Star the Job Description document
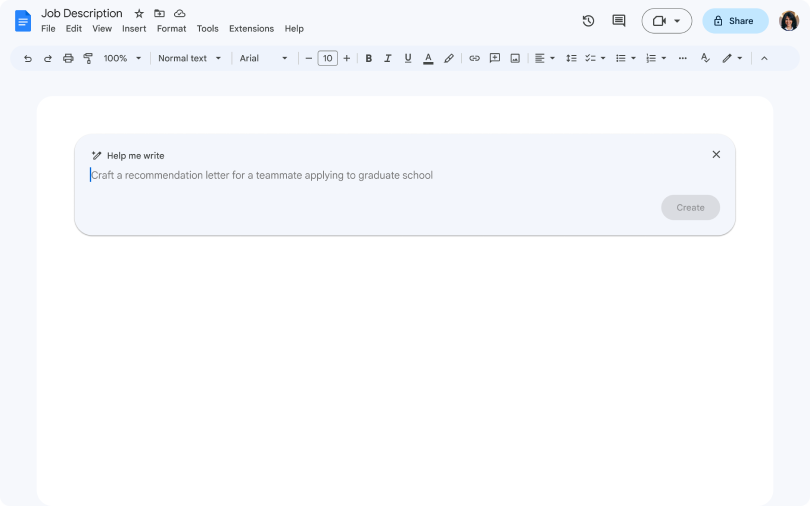Screen dimensions: 810x506 coord(139,14)
